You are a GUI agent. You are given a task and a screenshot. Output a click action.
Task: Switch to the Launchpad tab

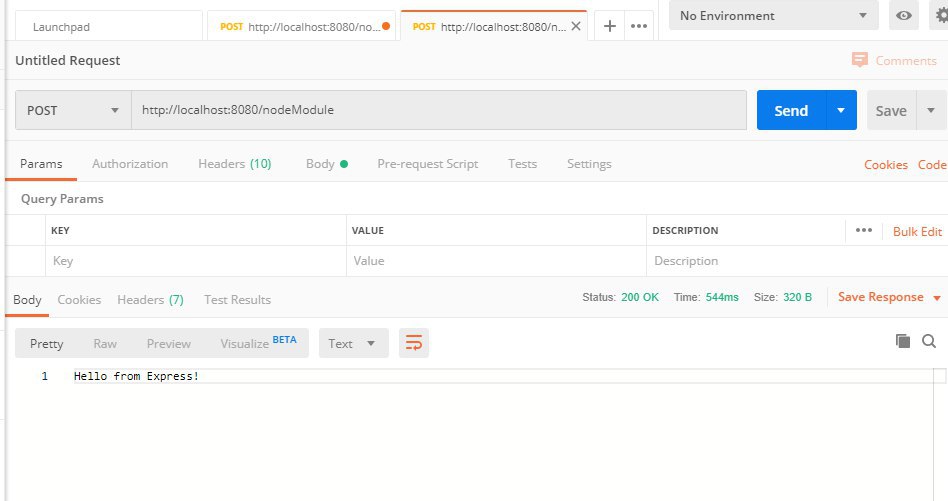coord(109,27)
